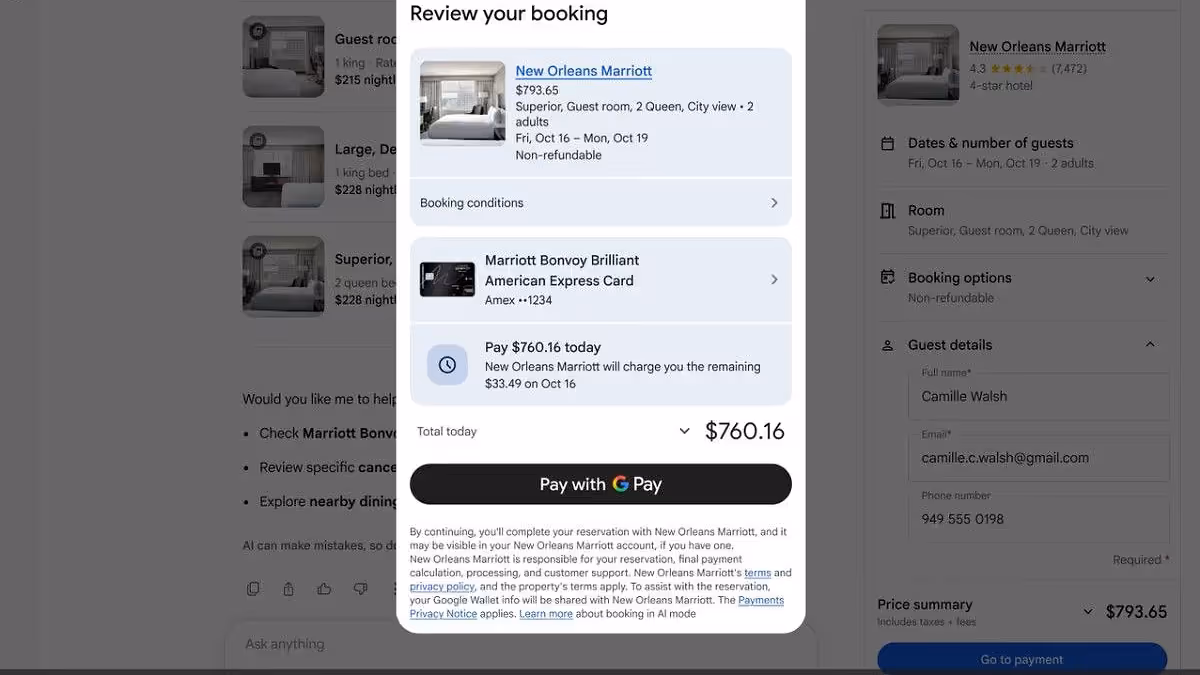1200x675 pixels.
Task: Click the copy response icon below the chat
Action: (253, 589)
